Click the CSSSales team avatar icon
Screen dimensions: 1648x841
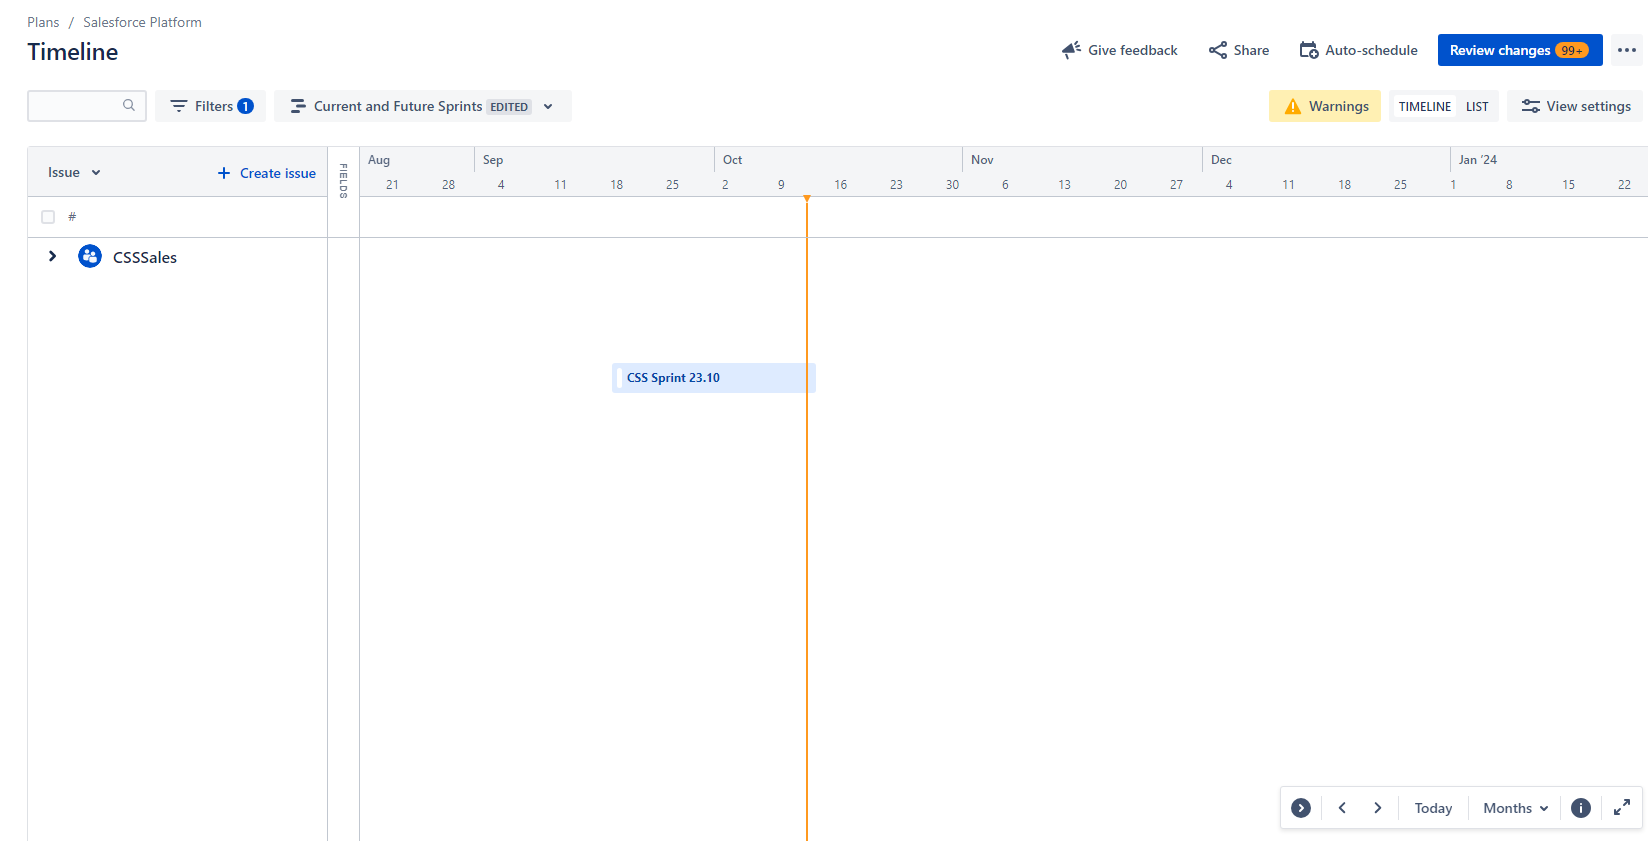click(x=90, y=256)
